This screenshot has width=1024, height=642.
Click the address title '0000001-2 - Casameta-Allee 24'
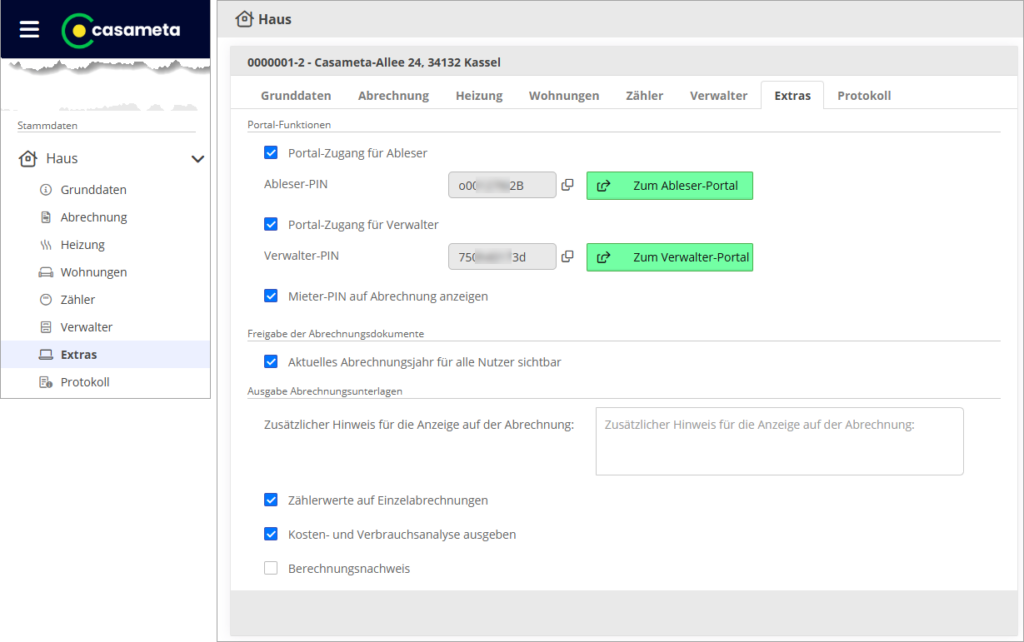pos(374,63)
